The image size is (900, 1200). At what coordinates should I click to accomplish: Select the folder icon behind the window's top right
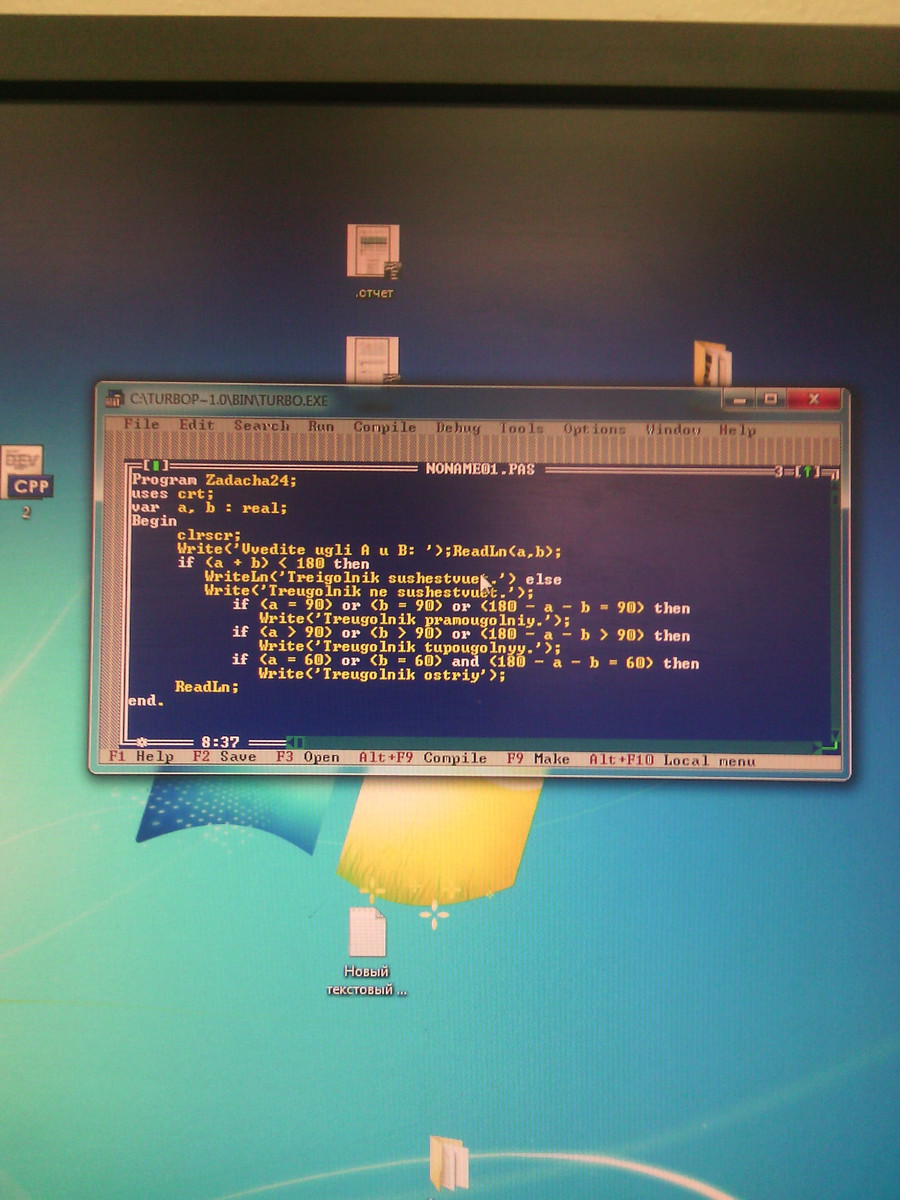pyautogui.click(x=712, y=364)
